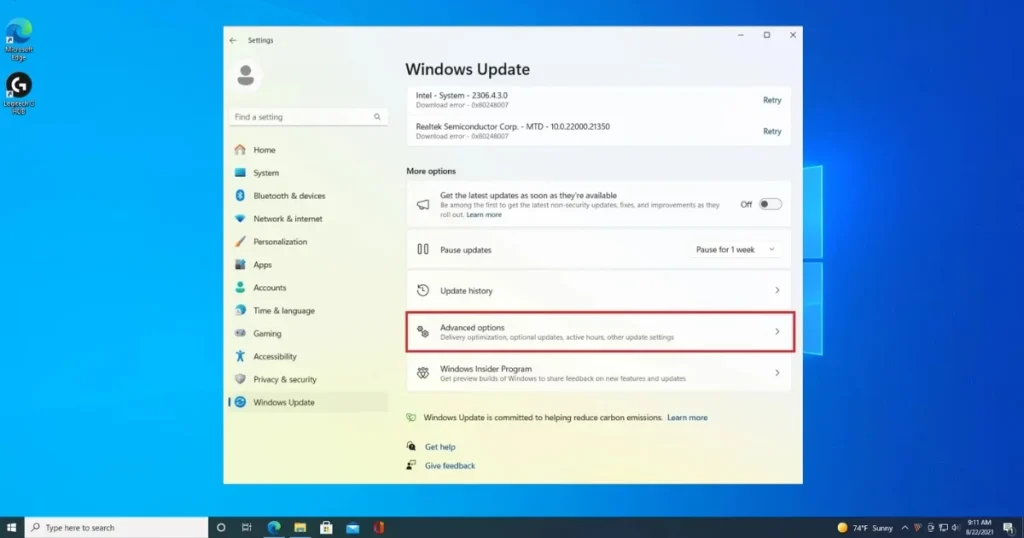Image resolution: width=1024 pixels, height=538 pixels.
Task: Open Personalization settings
Action: coord(307,242)
